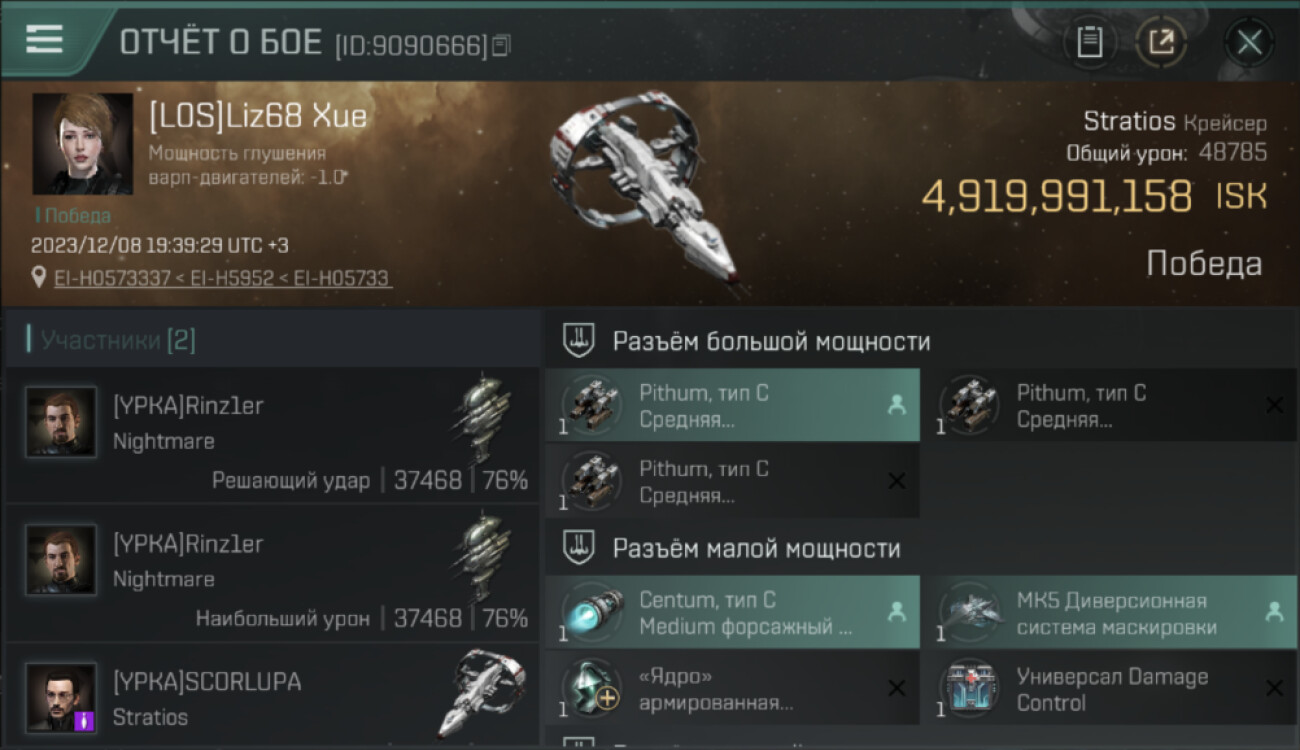1300x750 pixels.
Task: Open the SCORLUPA participant portrait
Action: (x=61, y=697)
